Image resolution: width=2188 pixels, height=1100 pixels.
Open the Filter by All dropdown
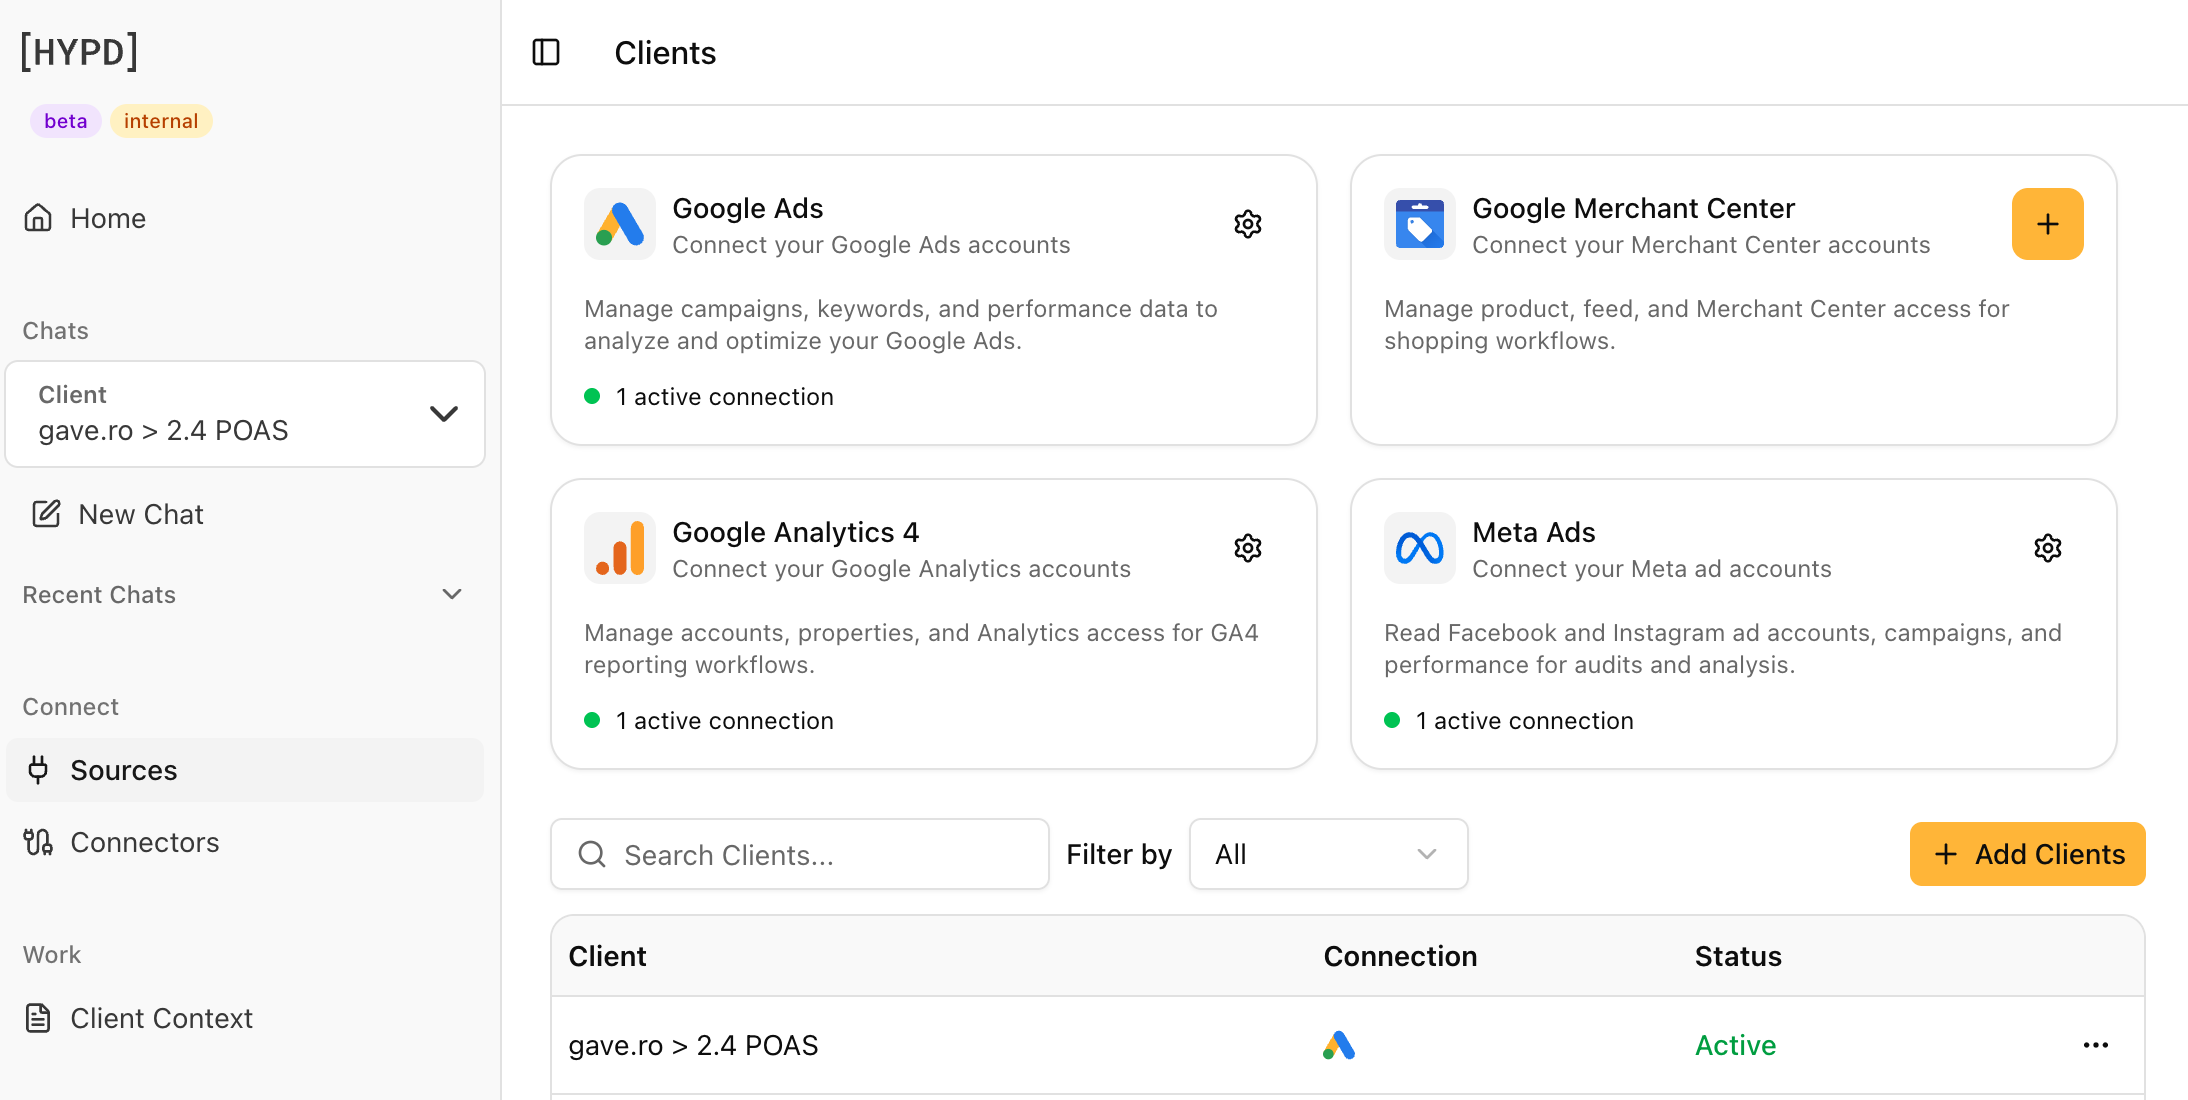1328,854
